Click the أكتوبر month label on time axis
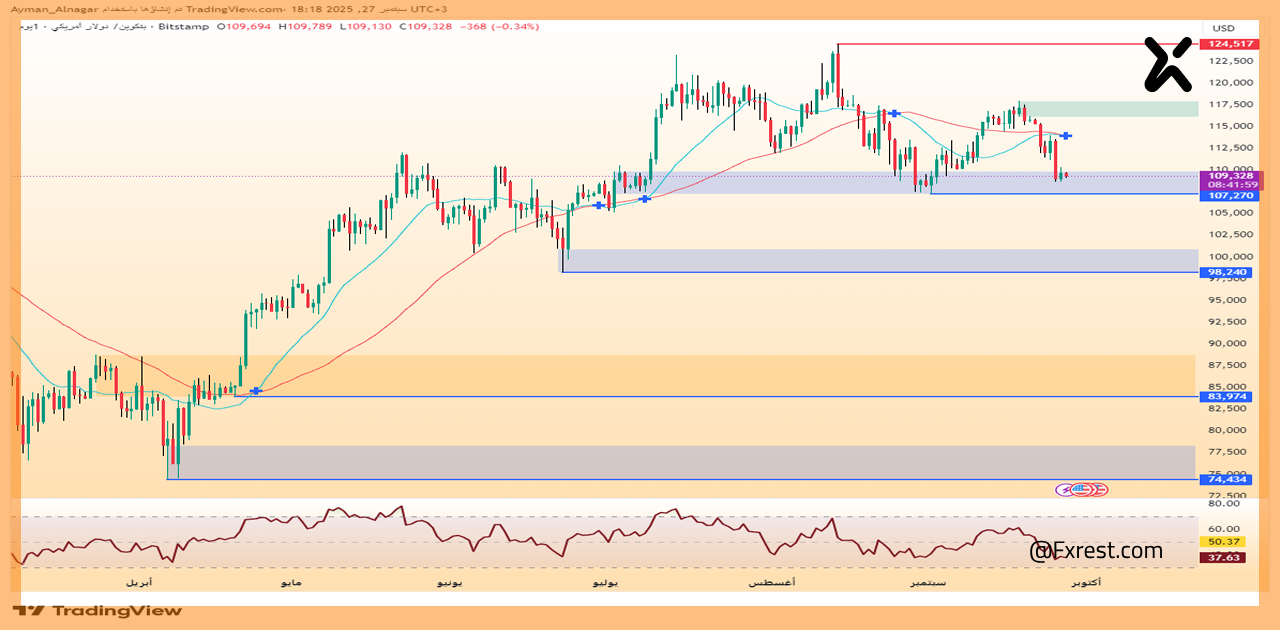 (1085, 582)
